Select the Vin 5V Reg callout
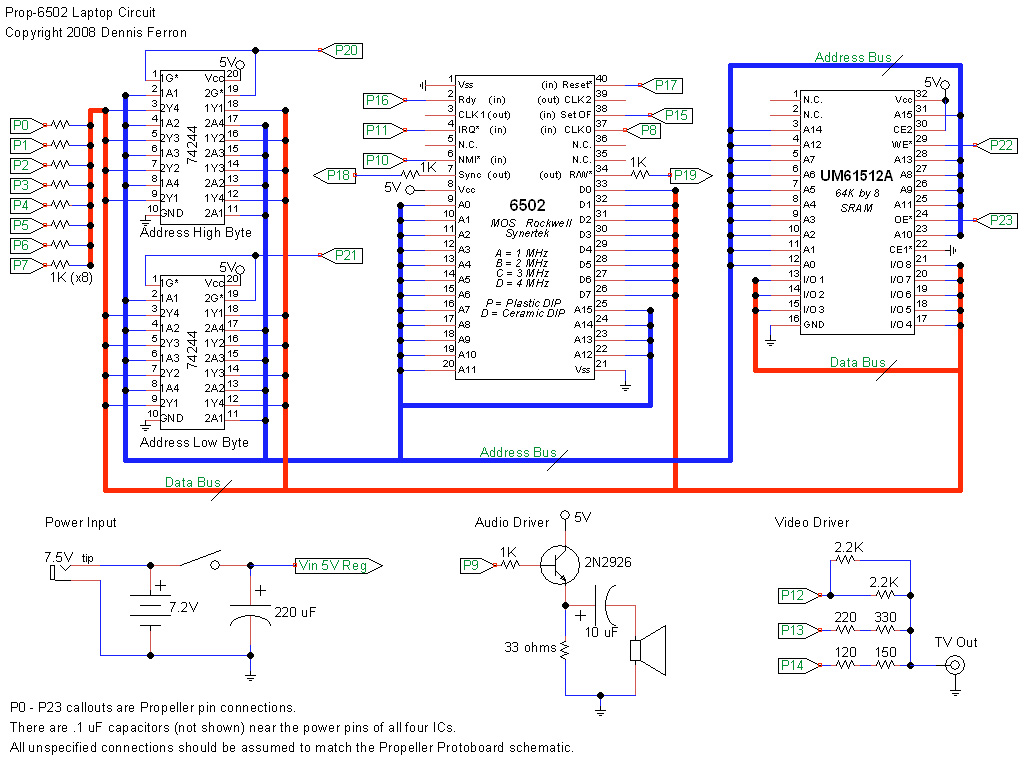This screenshot has width=1024, height=768. click(x=338, y=566)
